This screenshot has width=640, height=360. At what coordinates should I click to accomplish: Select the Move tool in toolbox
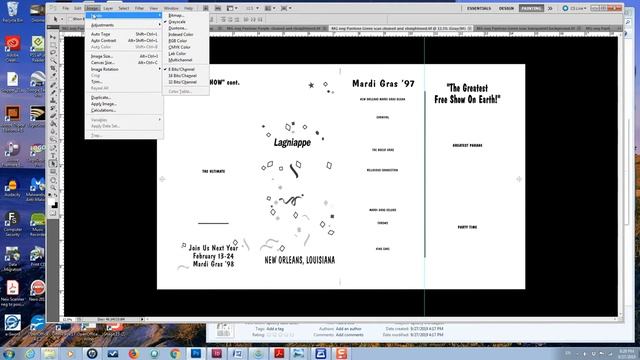(53, 37)
